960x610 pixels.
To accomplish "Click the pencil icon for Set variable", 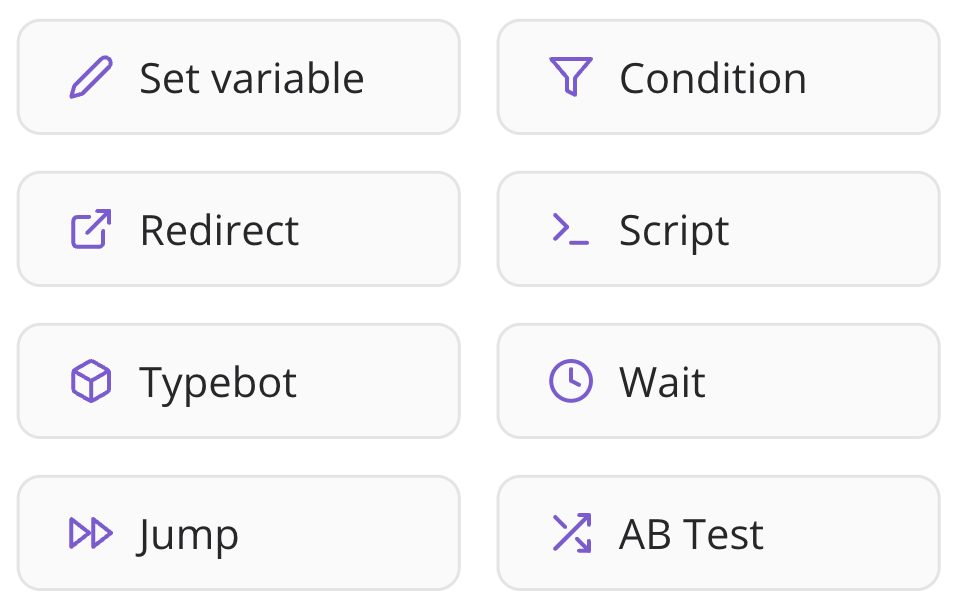I will [x=91, y=78].
